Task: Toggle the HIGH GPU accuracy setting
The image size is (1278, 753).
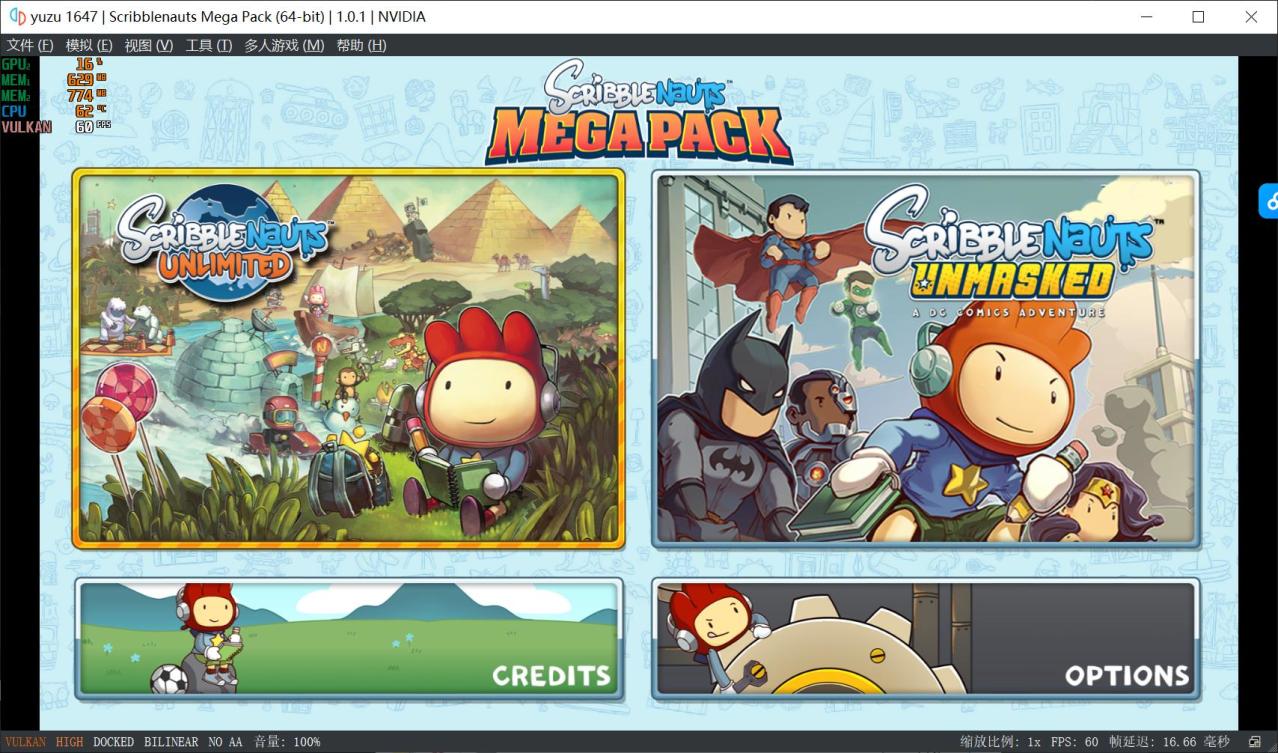Action: 70,742
